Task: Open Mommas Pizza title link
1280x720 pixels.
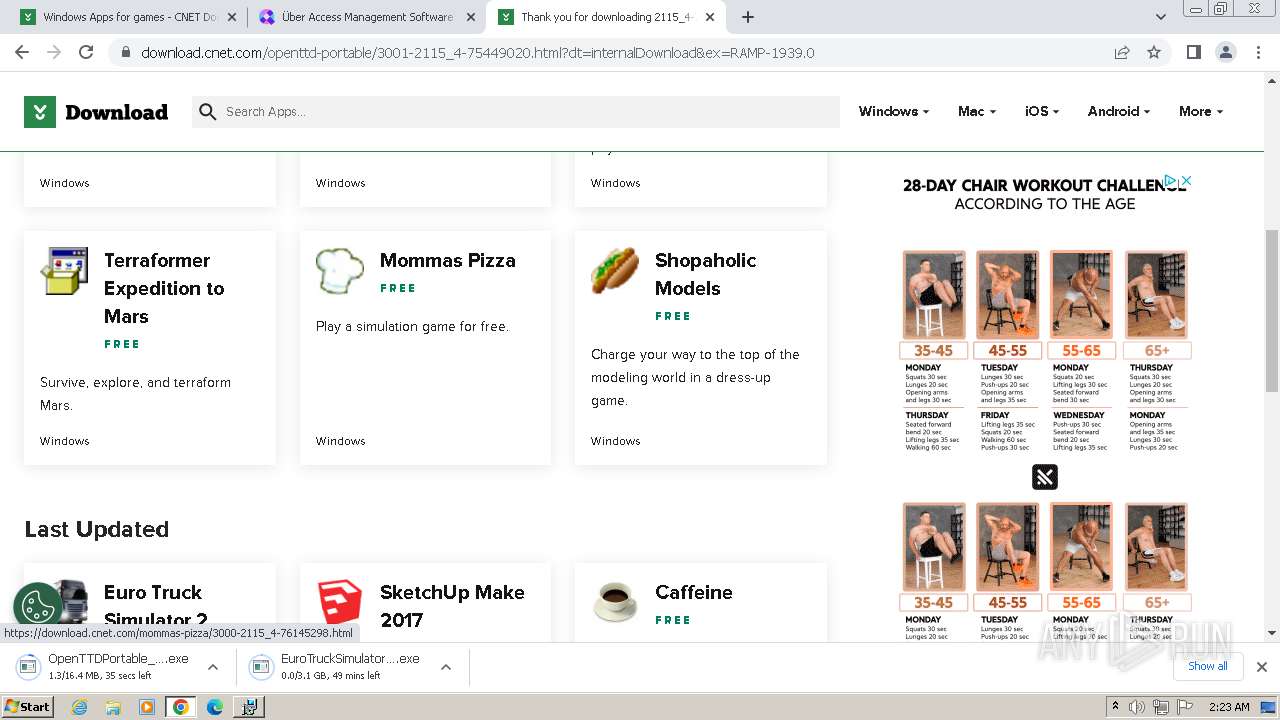Action: tap(448, 260)
